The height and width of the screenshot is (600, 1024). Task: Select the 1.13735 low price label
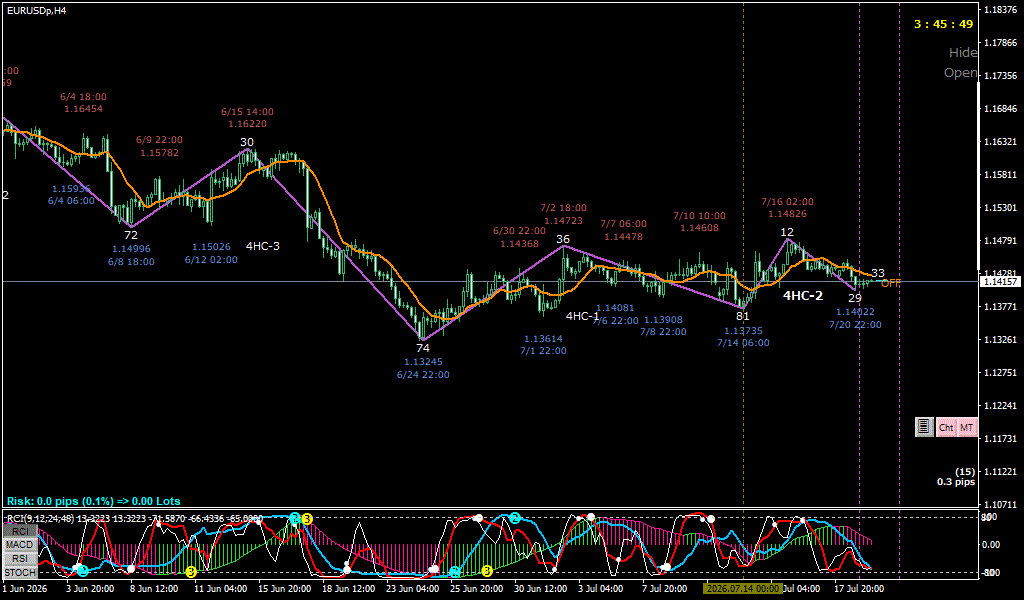coord(743,331)
